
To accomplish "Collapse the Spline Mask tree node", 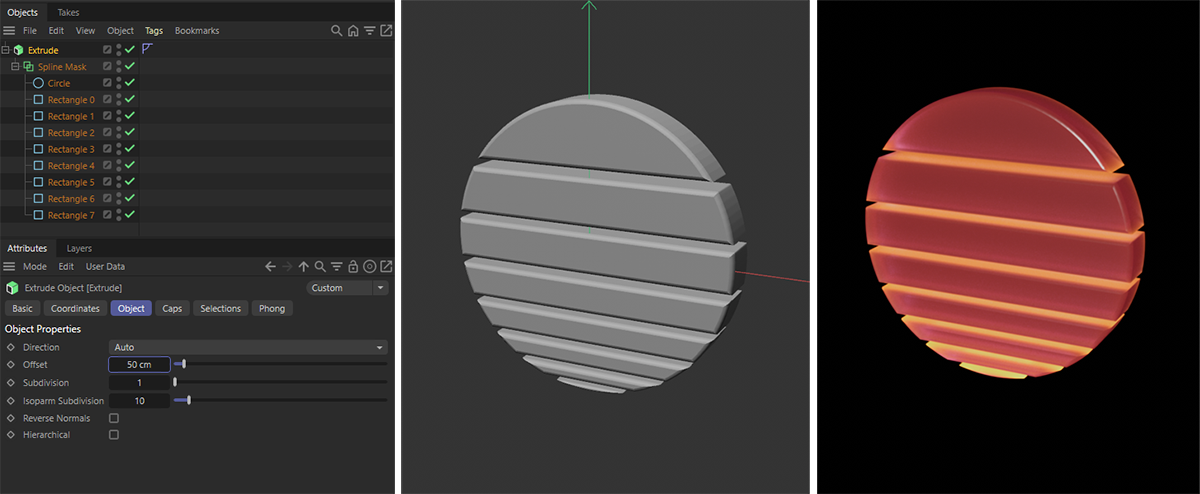I will [x=16, y=67].
